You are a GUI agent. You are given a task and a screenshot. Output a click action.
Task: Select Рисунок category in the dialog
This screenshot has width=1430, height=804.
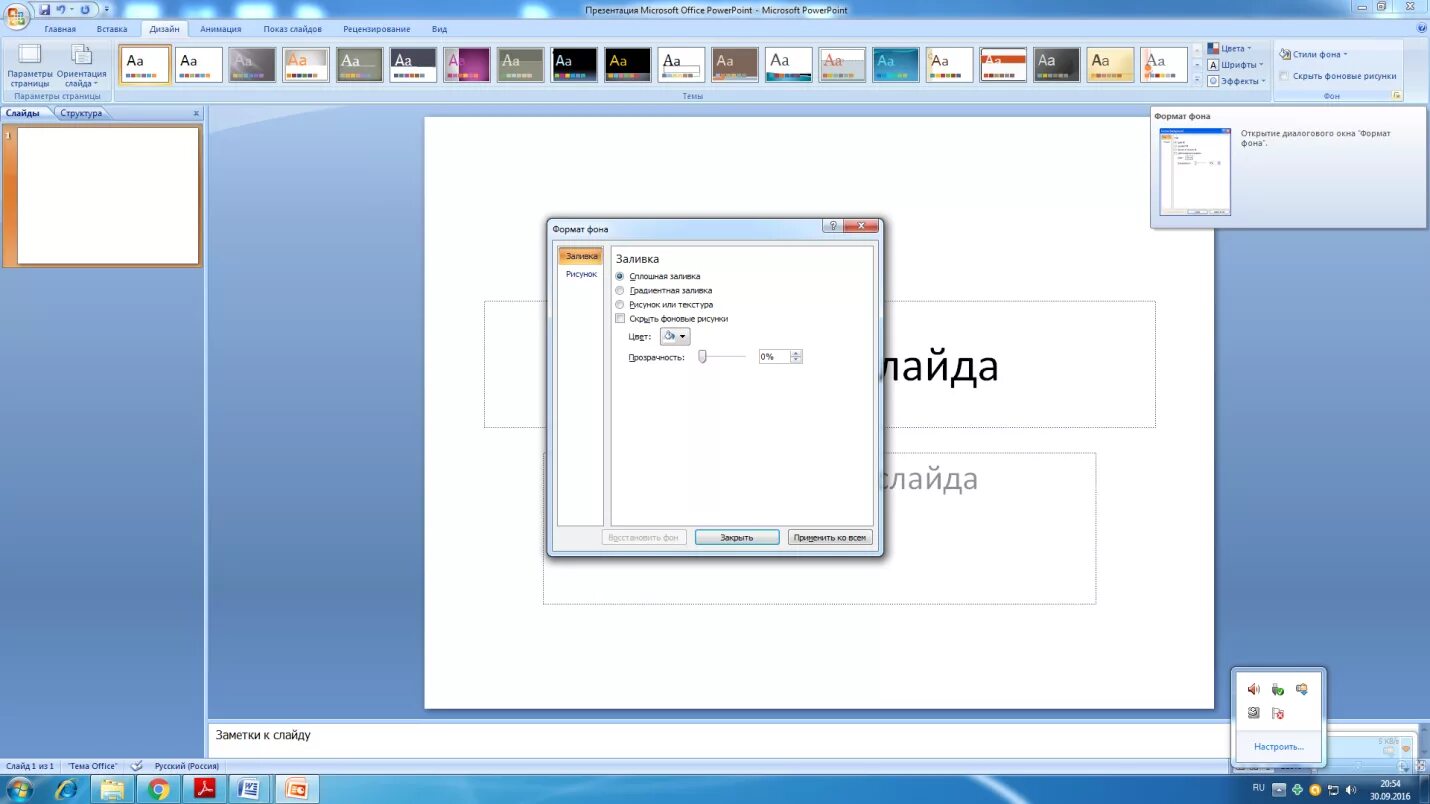(581, 274)
